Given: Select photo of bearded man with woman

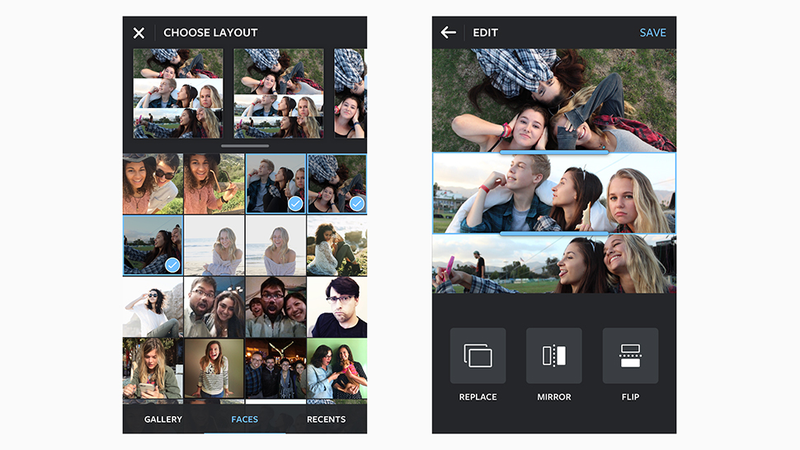Looking at the screenshot, I should point(214,307).
